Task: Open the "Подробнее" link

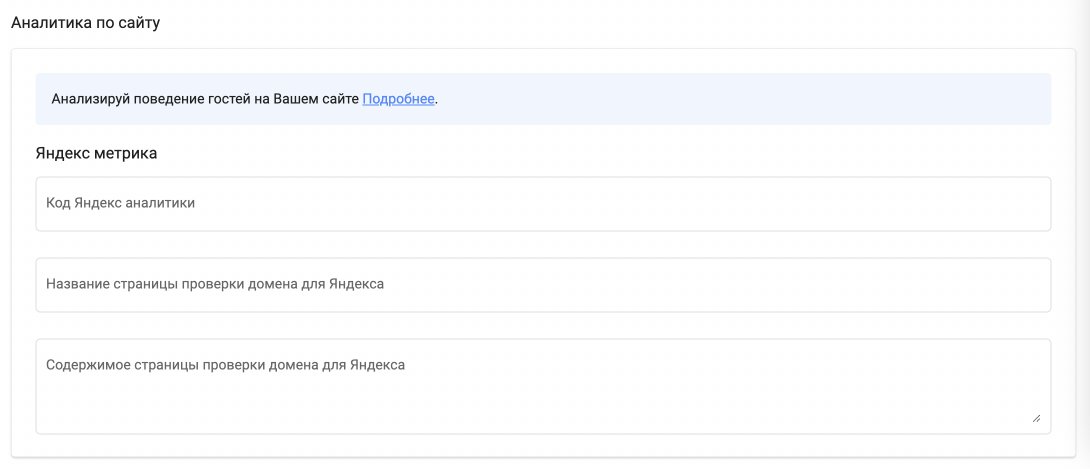Action: [398, 100]
